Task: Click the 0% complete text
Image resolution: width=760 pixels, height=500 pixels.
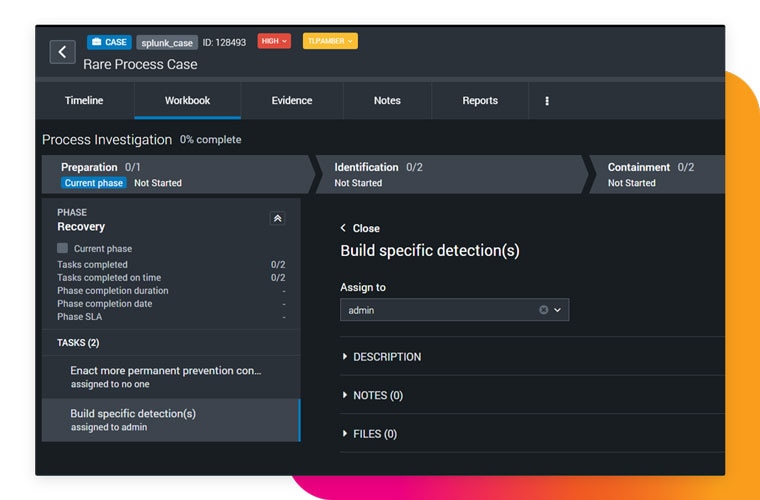Action: coord(210,140)
